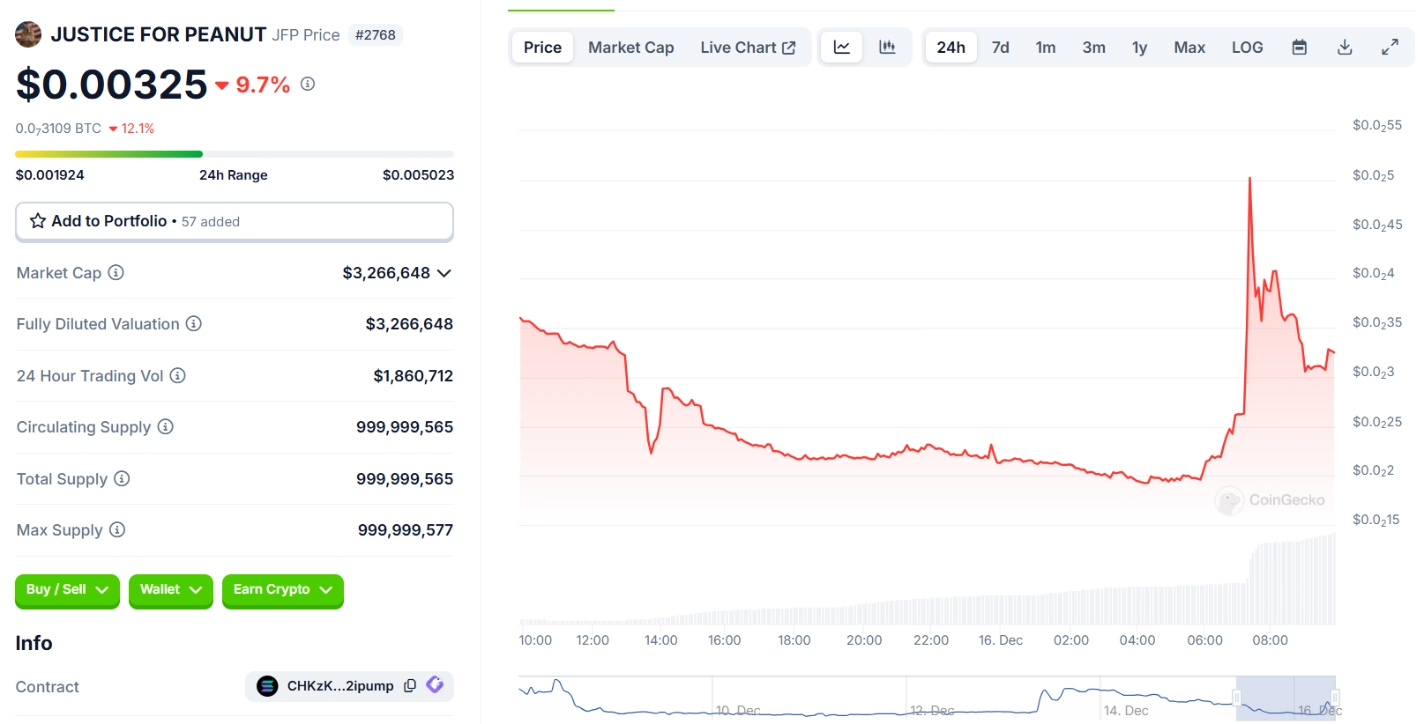Show Market Cap info tooltip icon
This screenshot has width=1424, height=724.
(116, 272)
